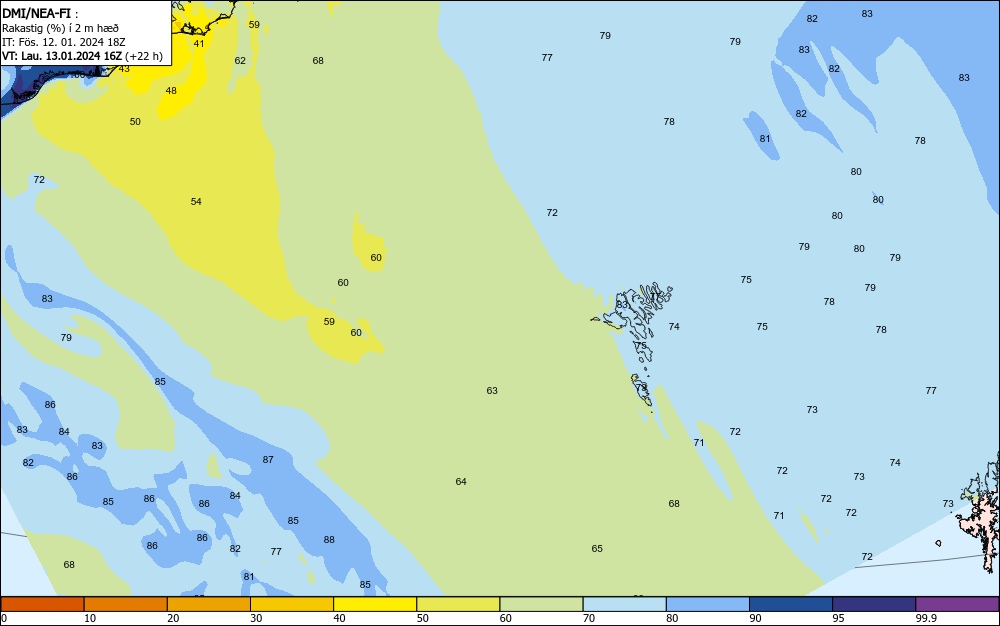The width and height of the screenshot is (1000, 626).
Task: Click the 'Rakastig (%) í 2 m hæð' label
Action: pos(60,29)
